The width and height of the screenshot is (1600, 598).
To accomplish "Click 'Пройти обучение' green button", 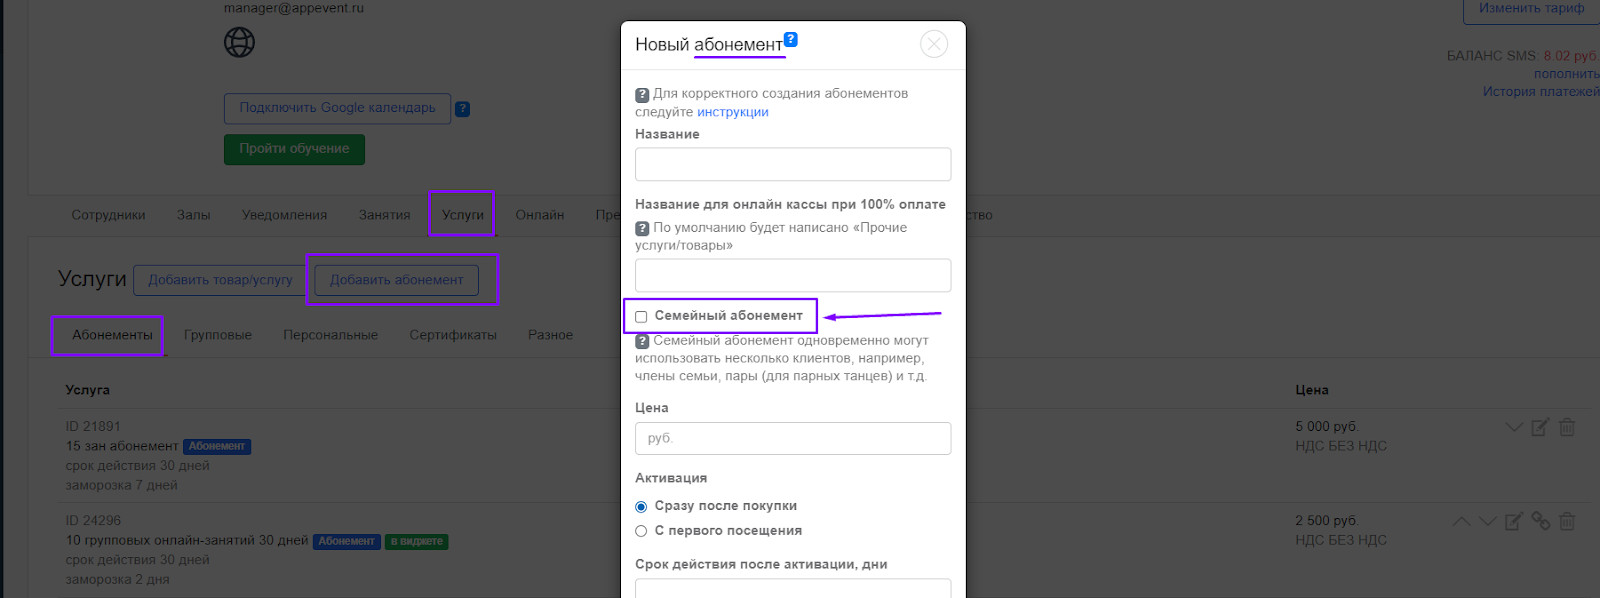I will 294,149.
